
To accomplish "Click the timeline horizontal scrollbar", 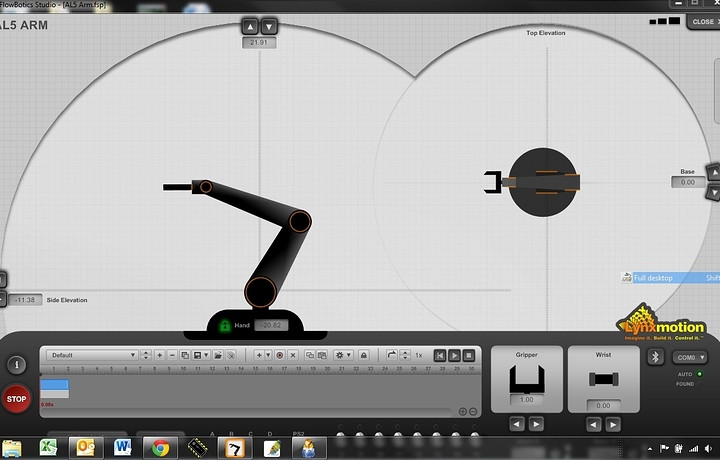I will 246,412.
